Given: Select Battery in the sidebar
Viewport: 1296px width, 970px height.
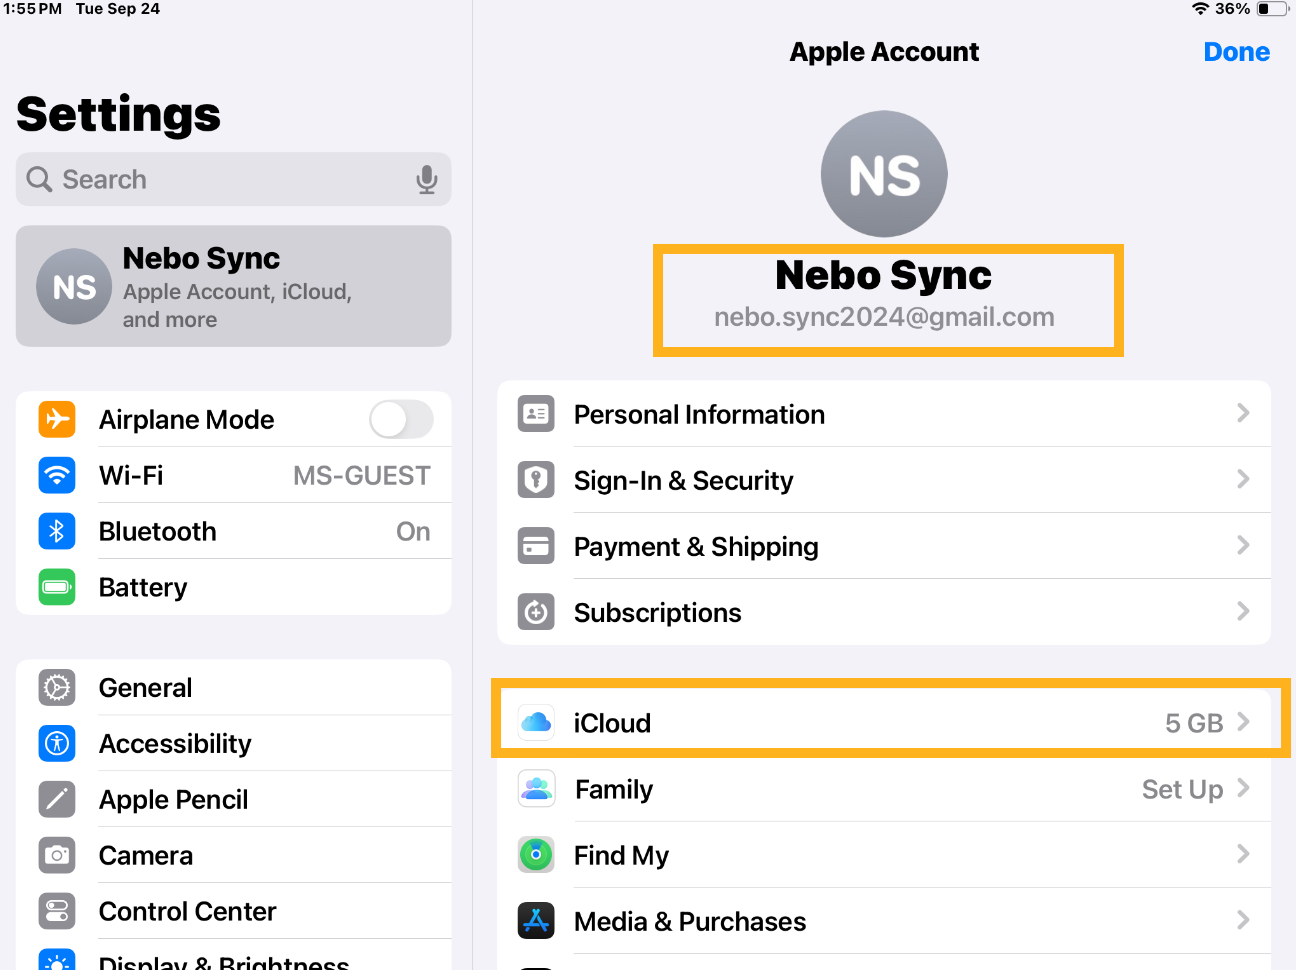Looking at the screenshot, I should click(x=233, y=587).
